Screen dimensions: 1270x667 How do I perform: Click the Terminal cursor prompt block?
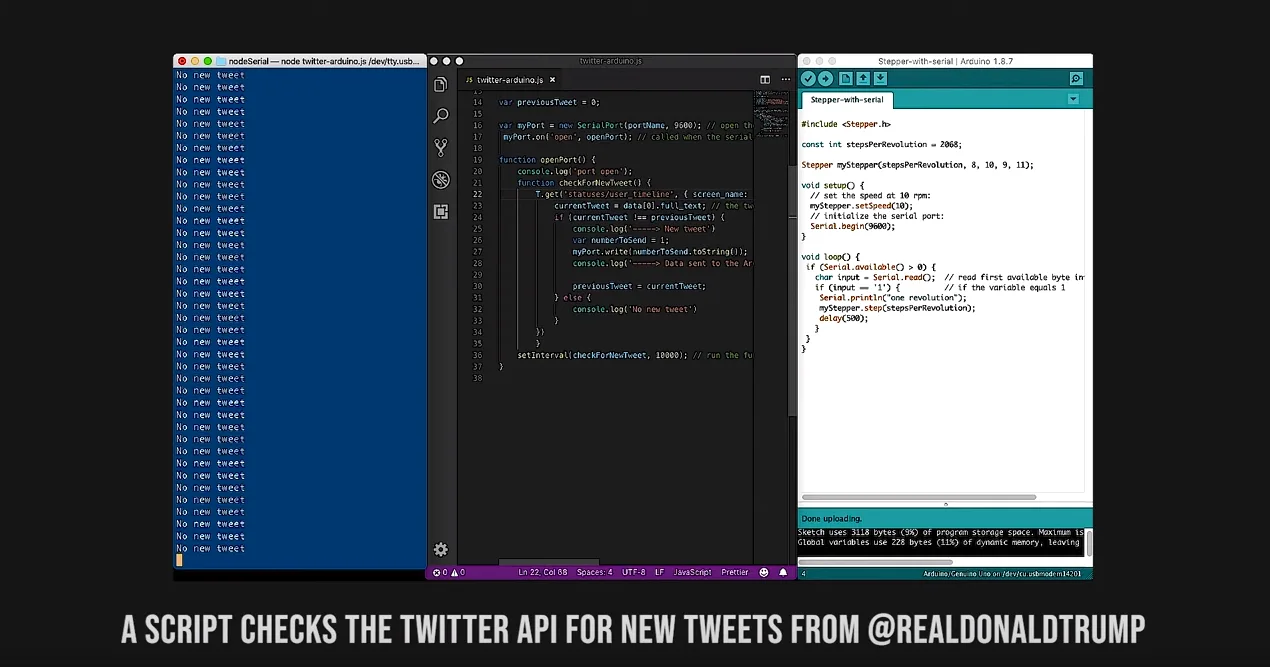point(179,560)
